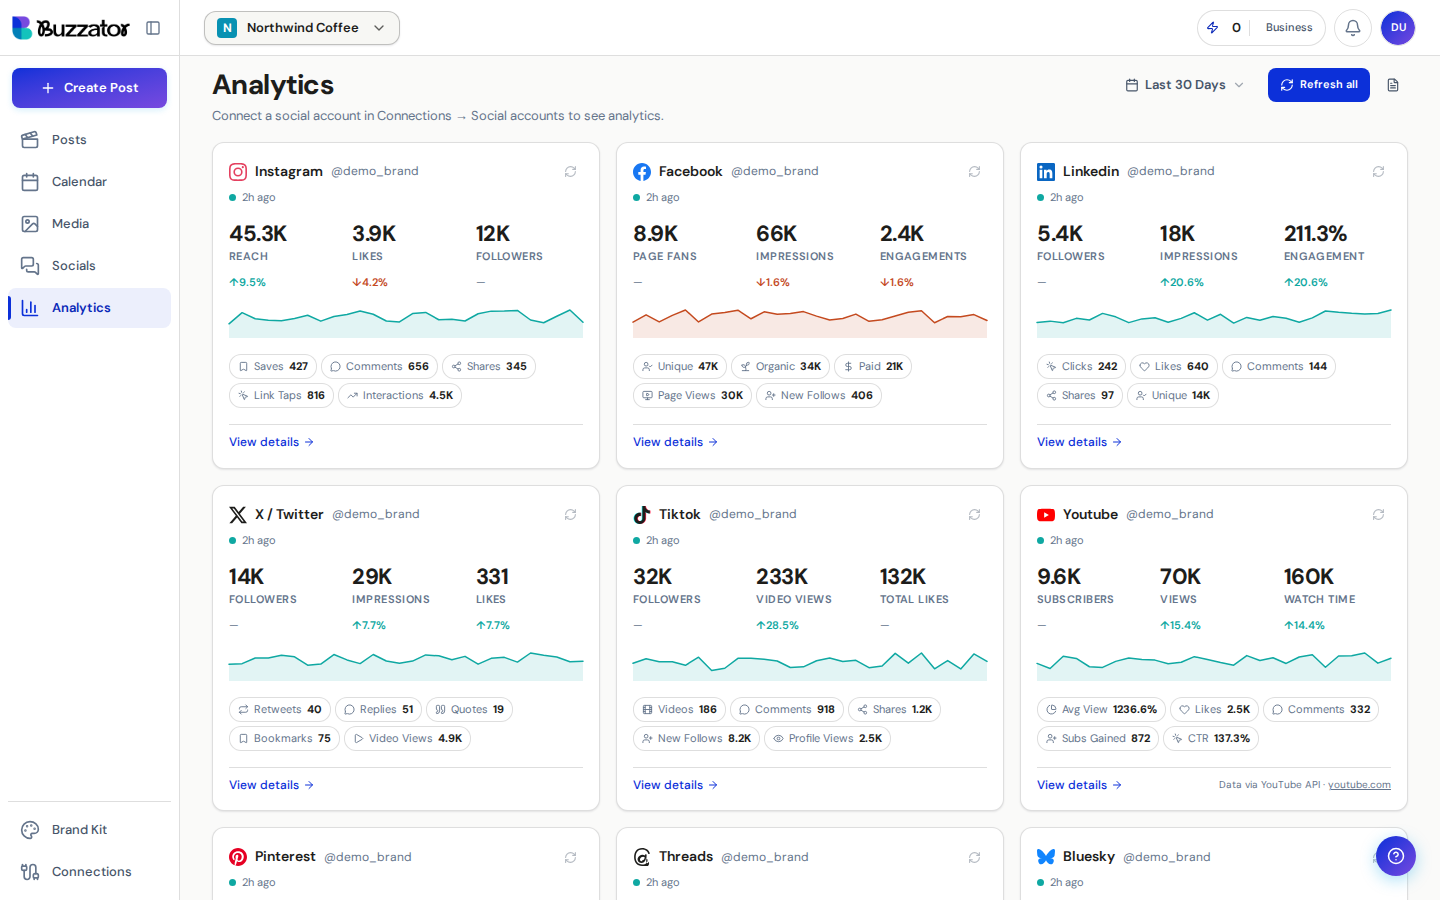Open the notifications bell
The width and height of the screenshot is (1440, 900).
[1353, 28]
